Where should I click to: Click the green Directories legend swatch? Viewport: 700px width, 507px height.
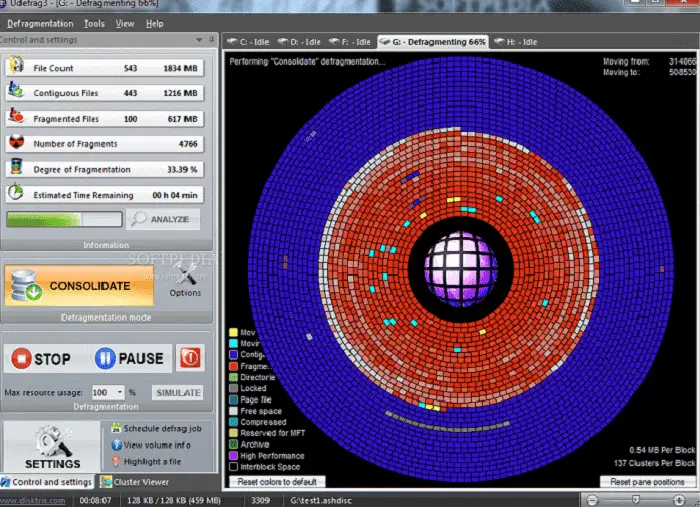(x=233, y=377)
